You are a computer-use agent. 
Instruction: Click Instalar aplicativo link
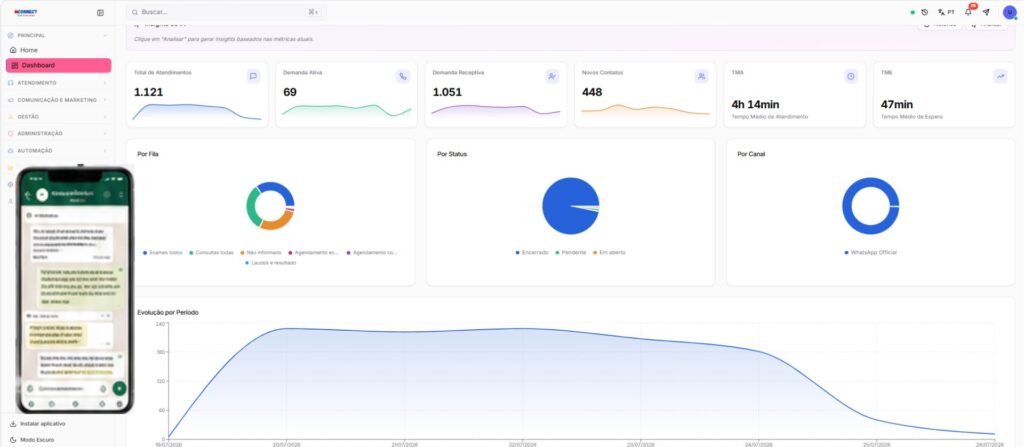(38, 423)
